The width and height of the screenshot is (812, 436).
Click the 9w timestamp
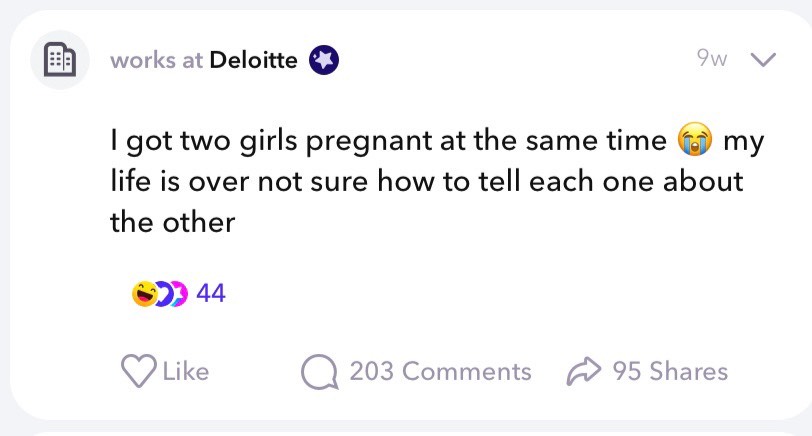pyautogui.click(x=712, y=58)
